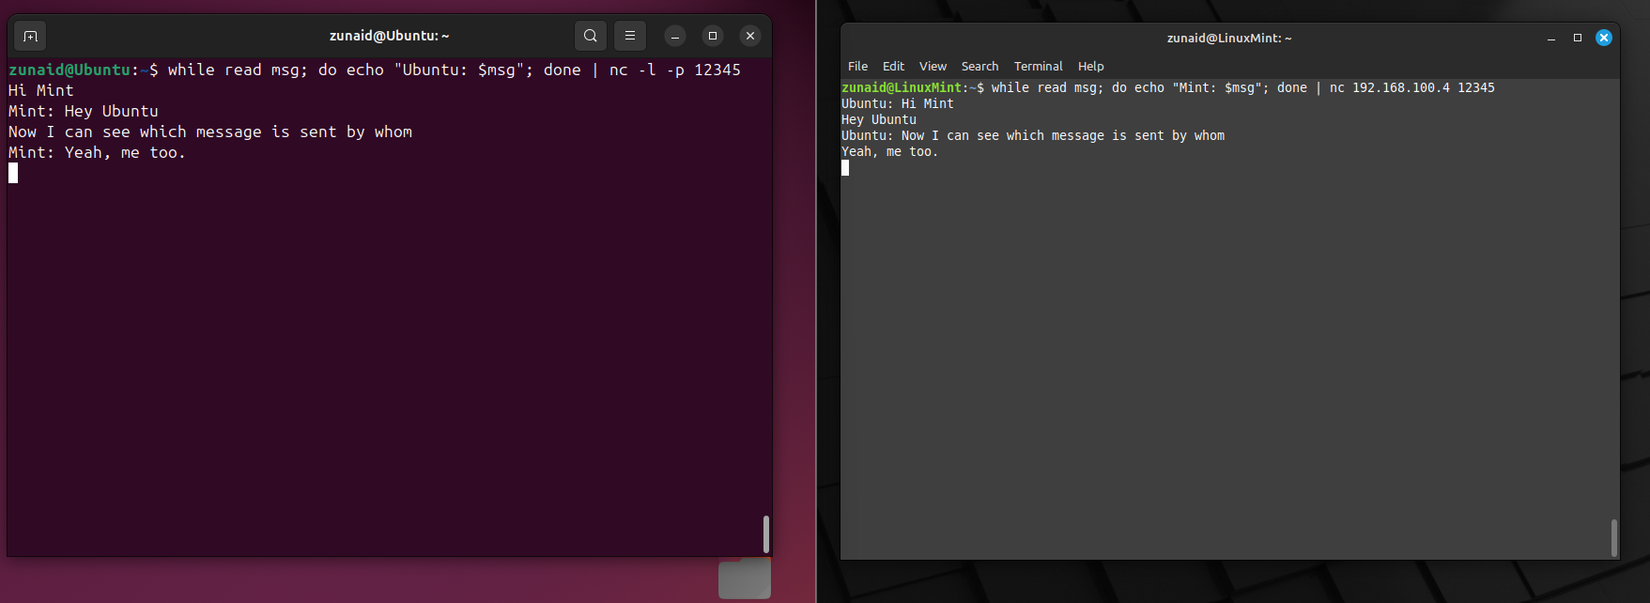The width and height of the screenshot is (1650, 603).
Task: Open View menu in Mint terminal
Action: (933, 66)
